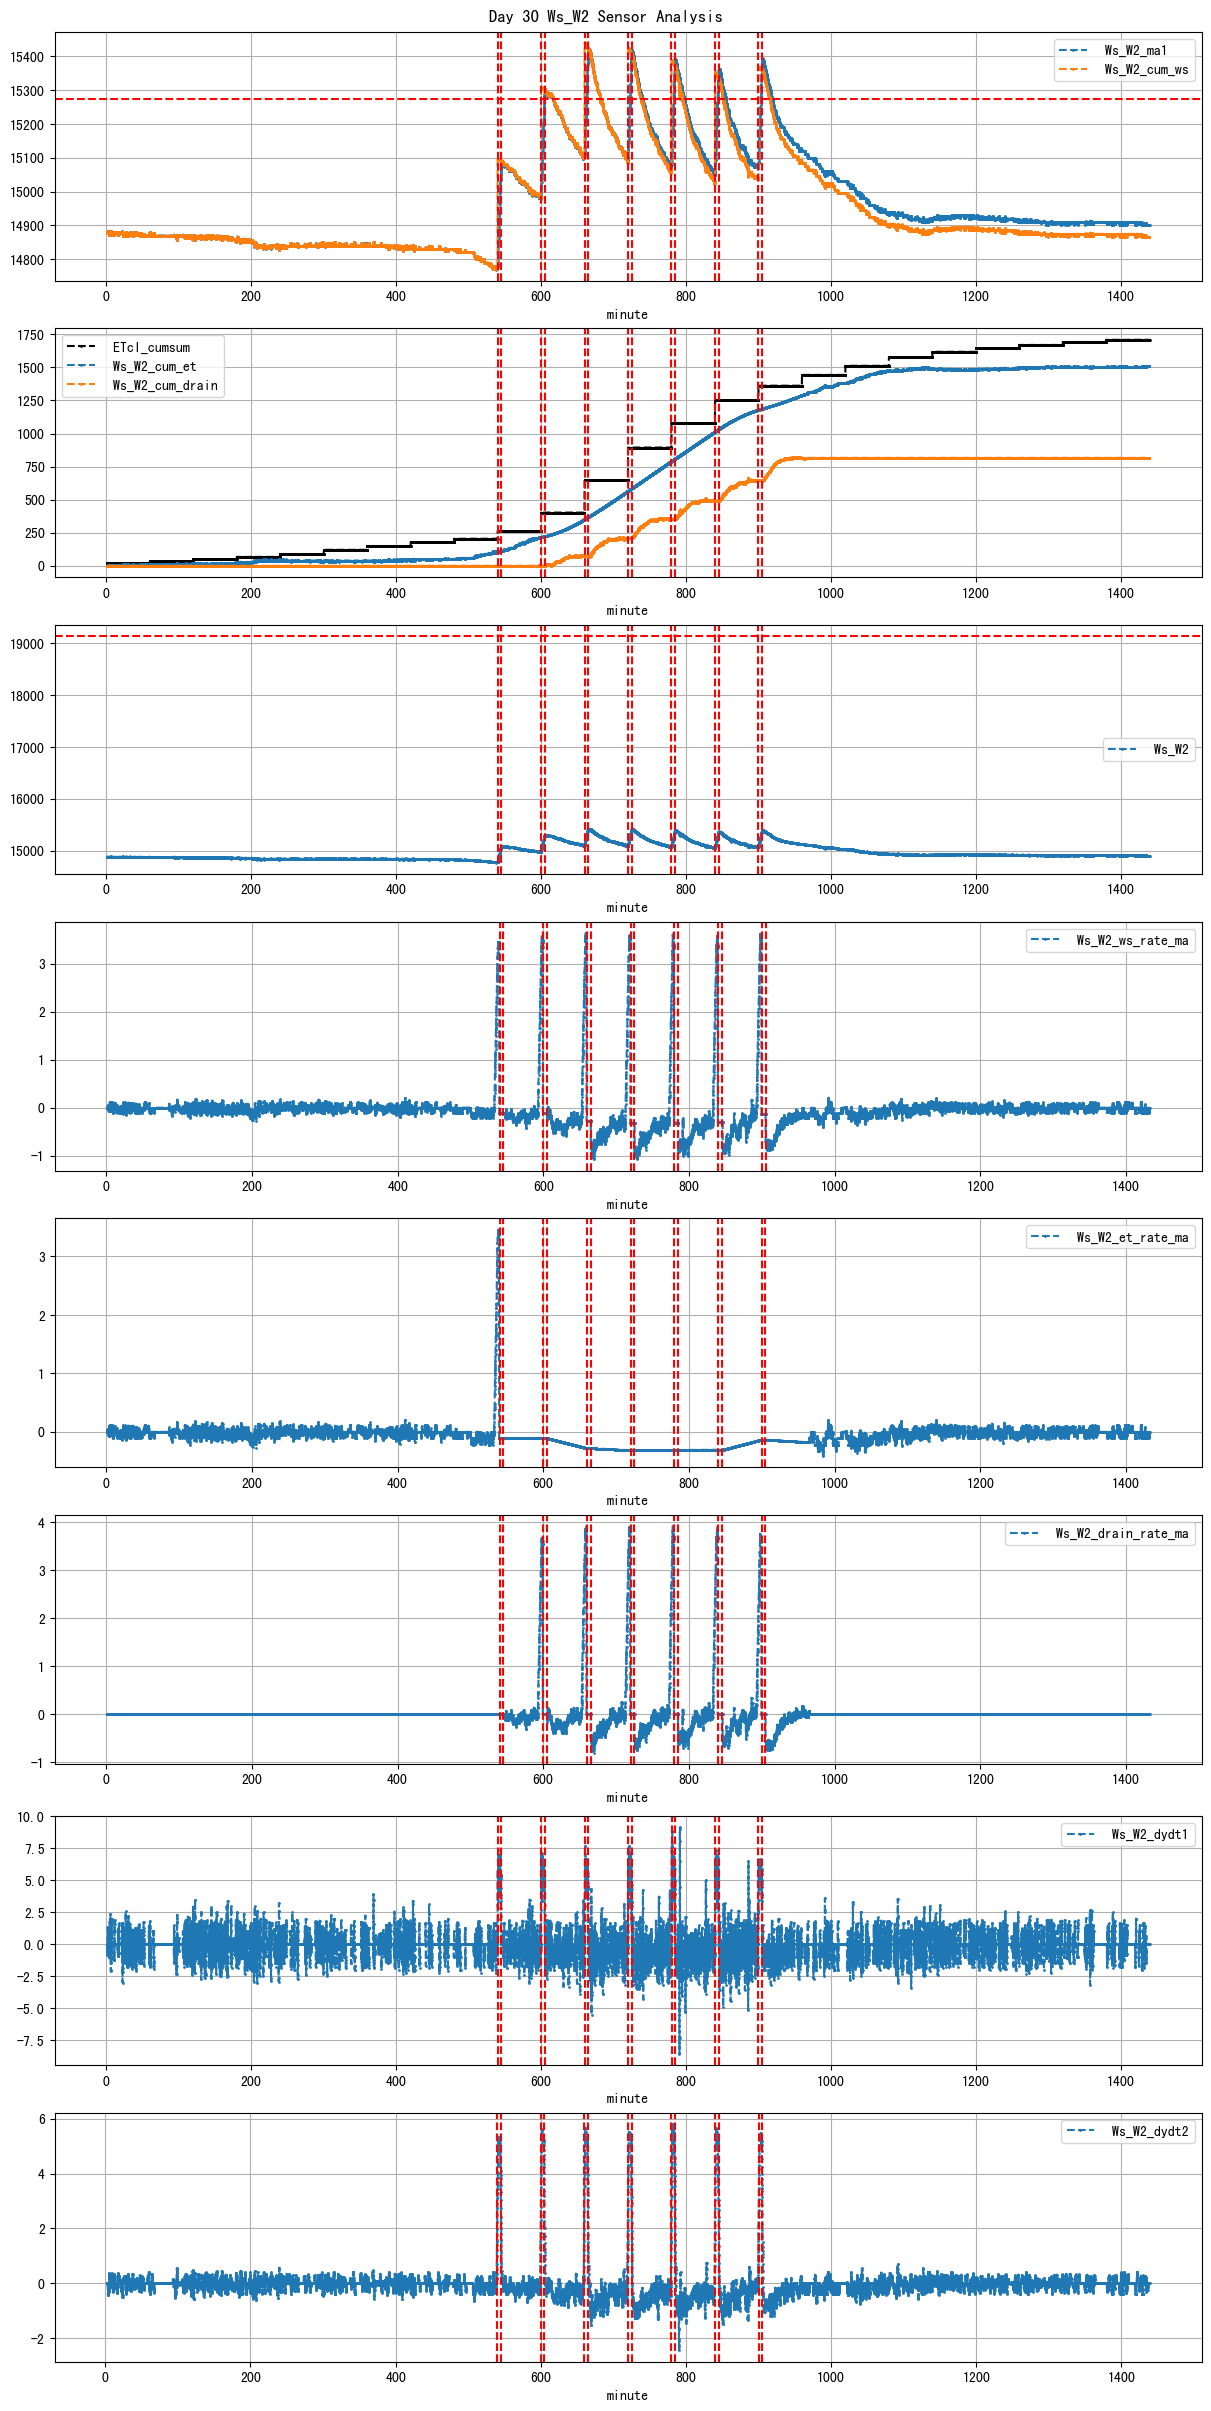The image size is (1211, 2411).
Task: Select the Ws_W2_ws_rate_ma legend entry
Action: 1132,940
